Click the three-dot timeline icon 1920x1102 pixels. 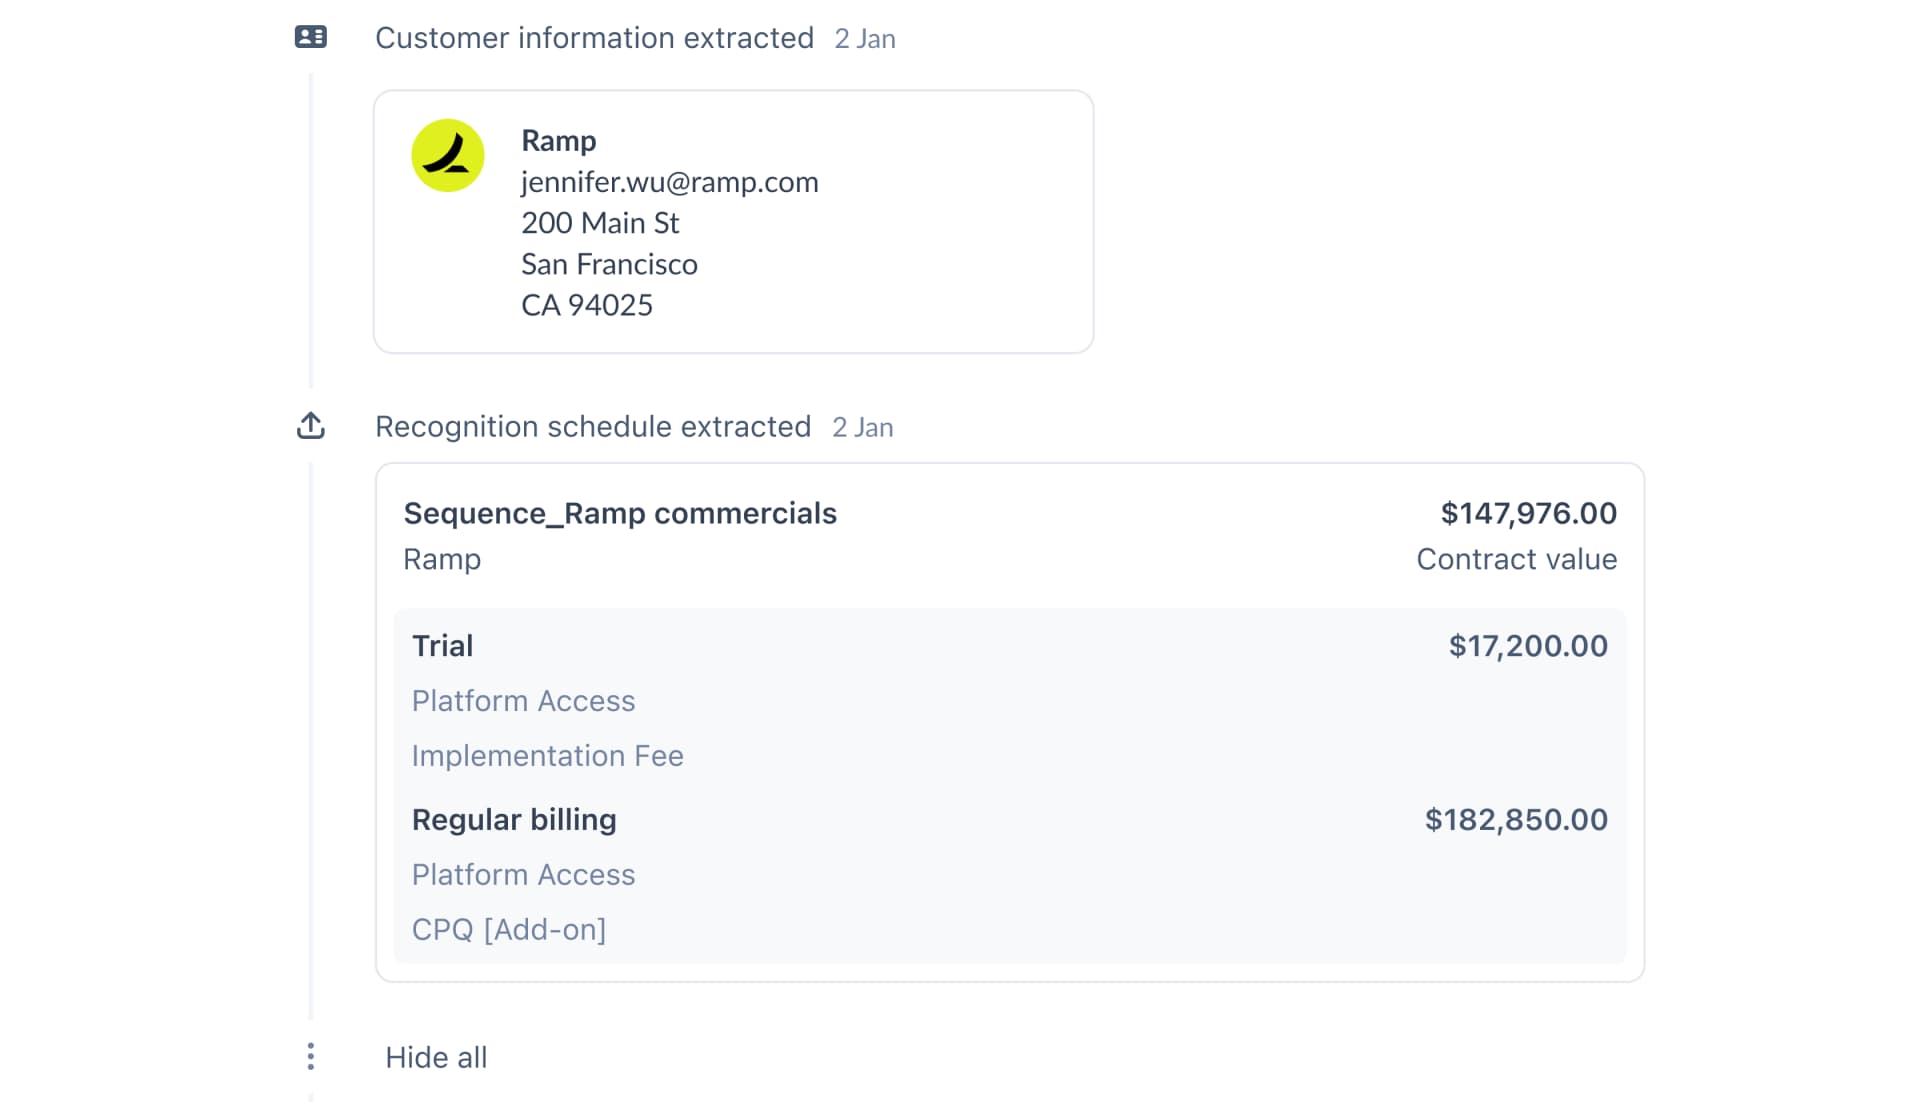click(311, 1056)
